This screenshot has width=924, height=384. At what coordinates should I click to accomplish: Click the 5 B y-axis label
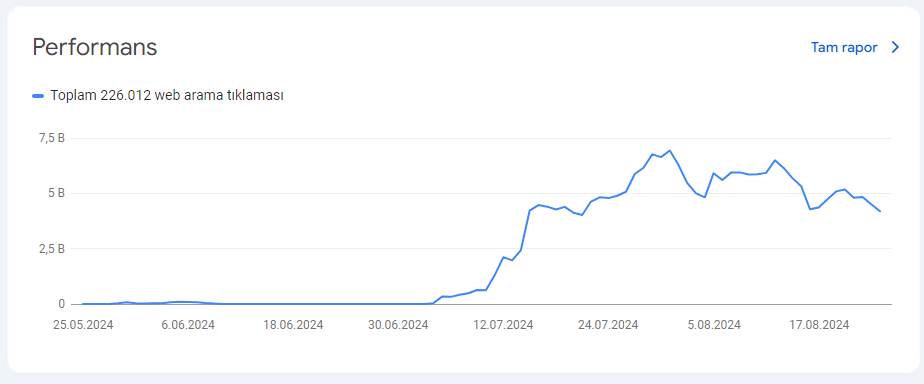coord(57,193)
